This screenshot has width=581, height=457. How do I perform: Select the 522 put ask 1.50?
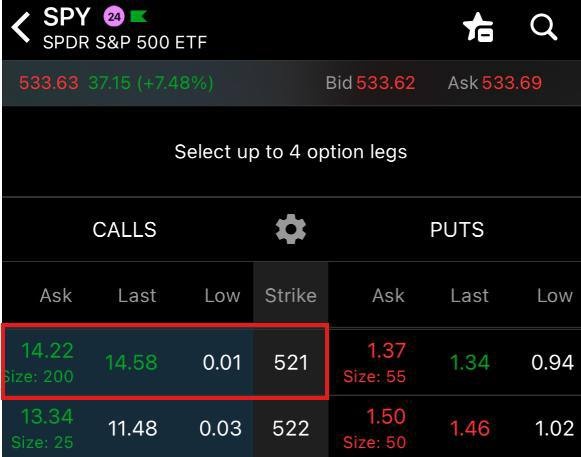coord(374,428)
